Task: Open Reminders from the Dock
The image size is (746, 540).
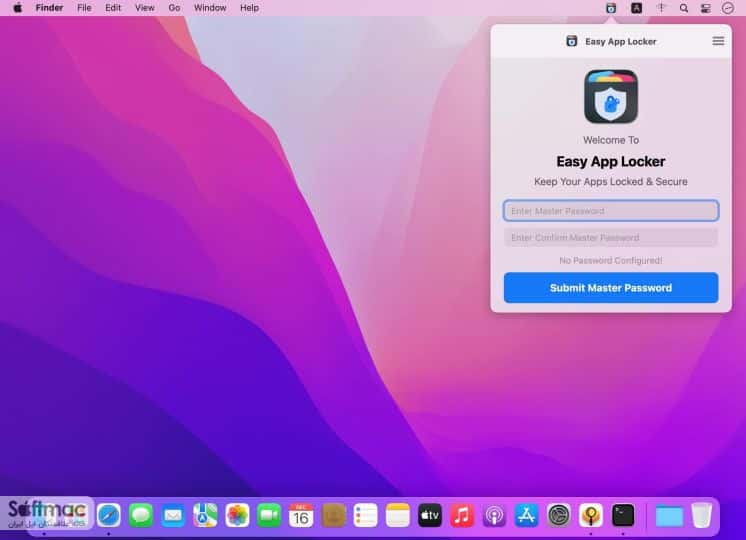Action: 365,515
